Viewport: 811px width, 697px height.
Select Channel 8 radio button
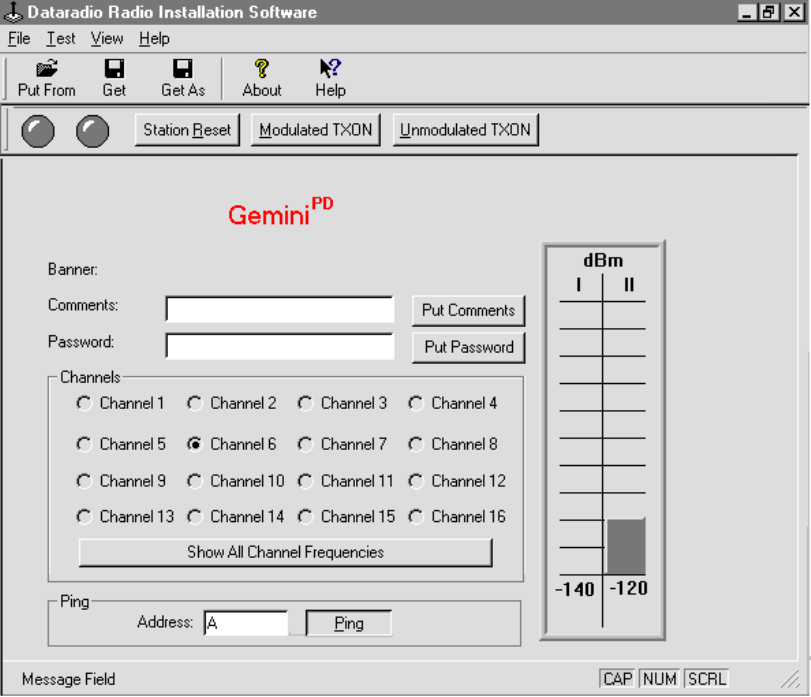(416, 444)
